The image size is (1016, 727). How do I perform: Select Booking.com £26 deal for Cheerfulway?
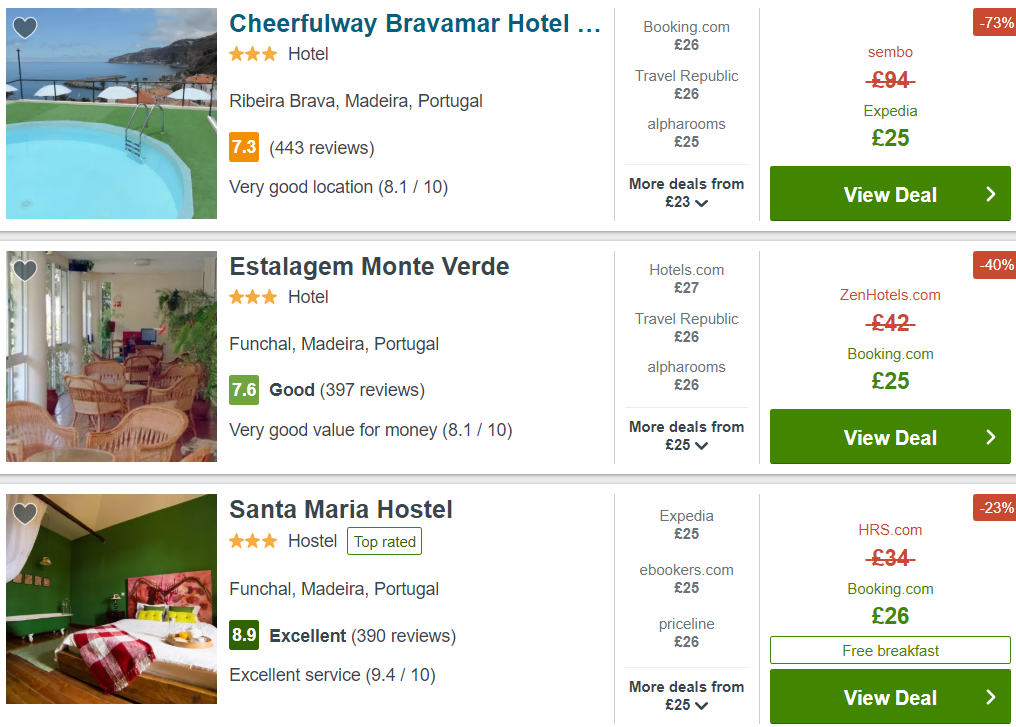click(x=686, y=36)
